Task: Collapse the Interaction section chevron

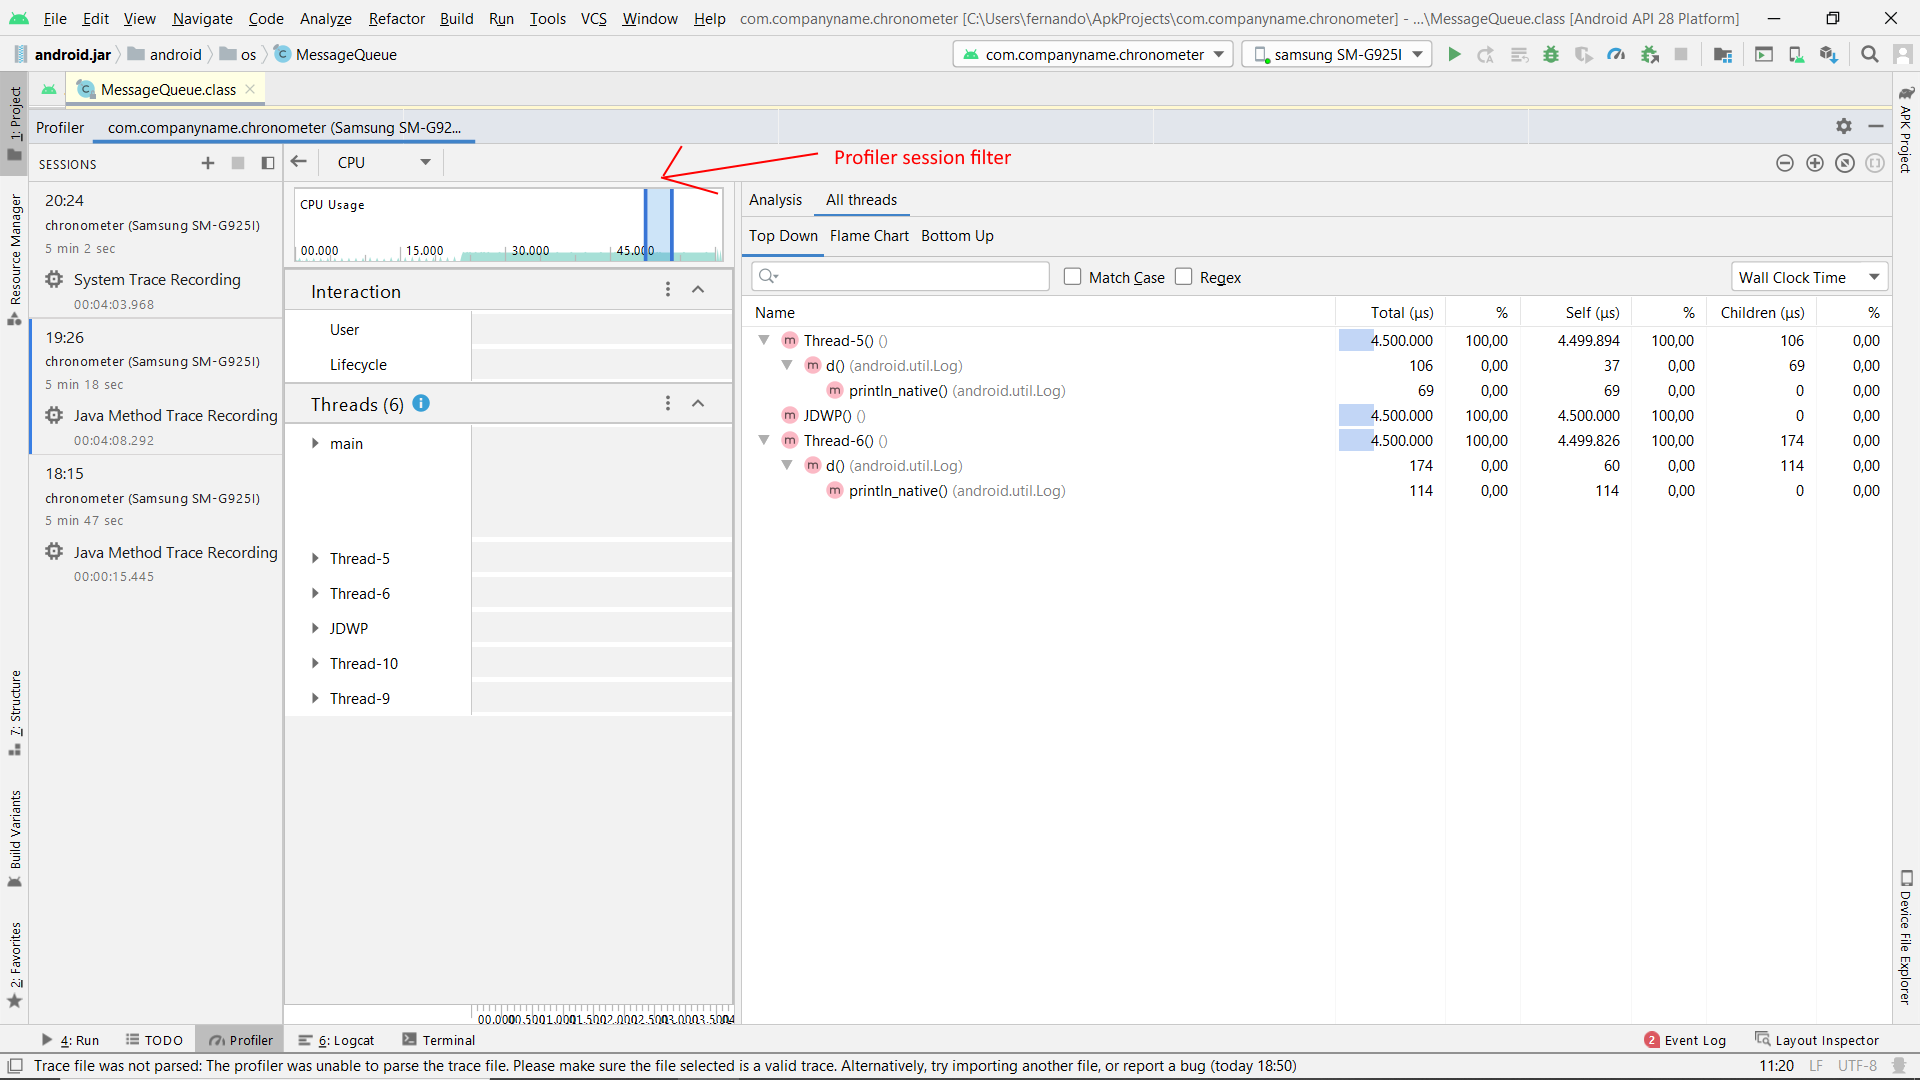Action: (698, 290)
